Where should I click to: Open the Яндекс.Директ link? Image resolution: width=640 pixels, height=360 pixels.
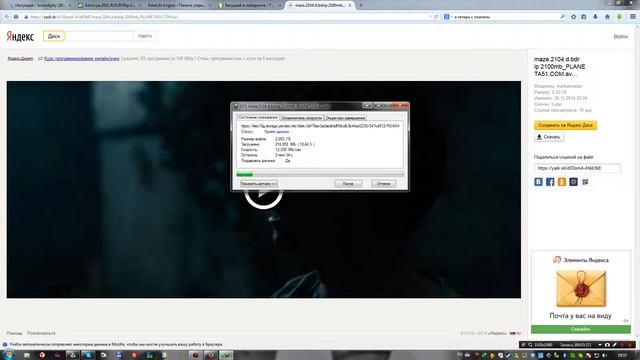pyautogui.click(x=20, y=58)
